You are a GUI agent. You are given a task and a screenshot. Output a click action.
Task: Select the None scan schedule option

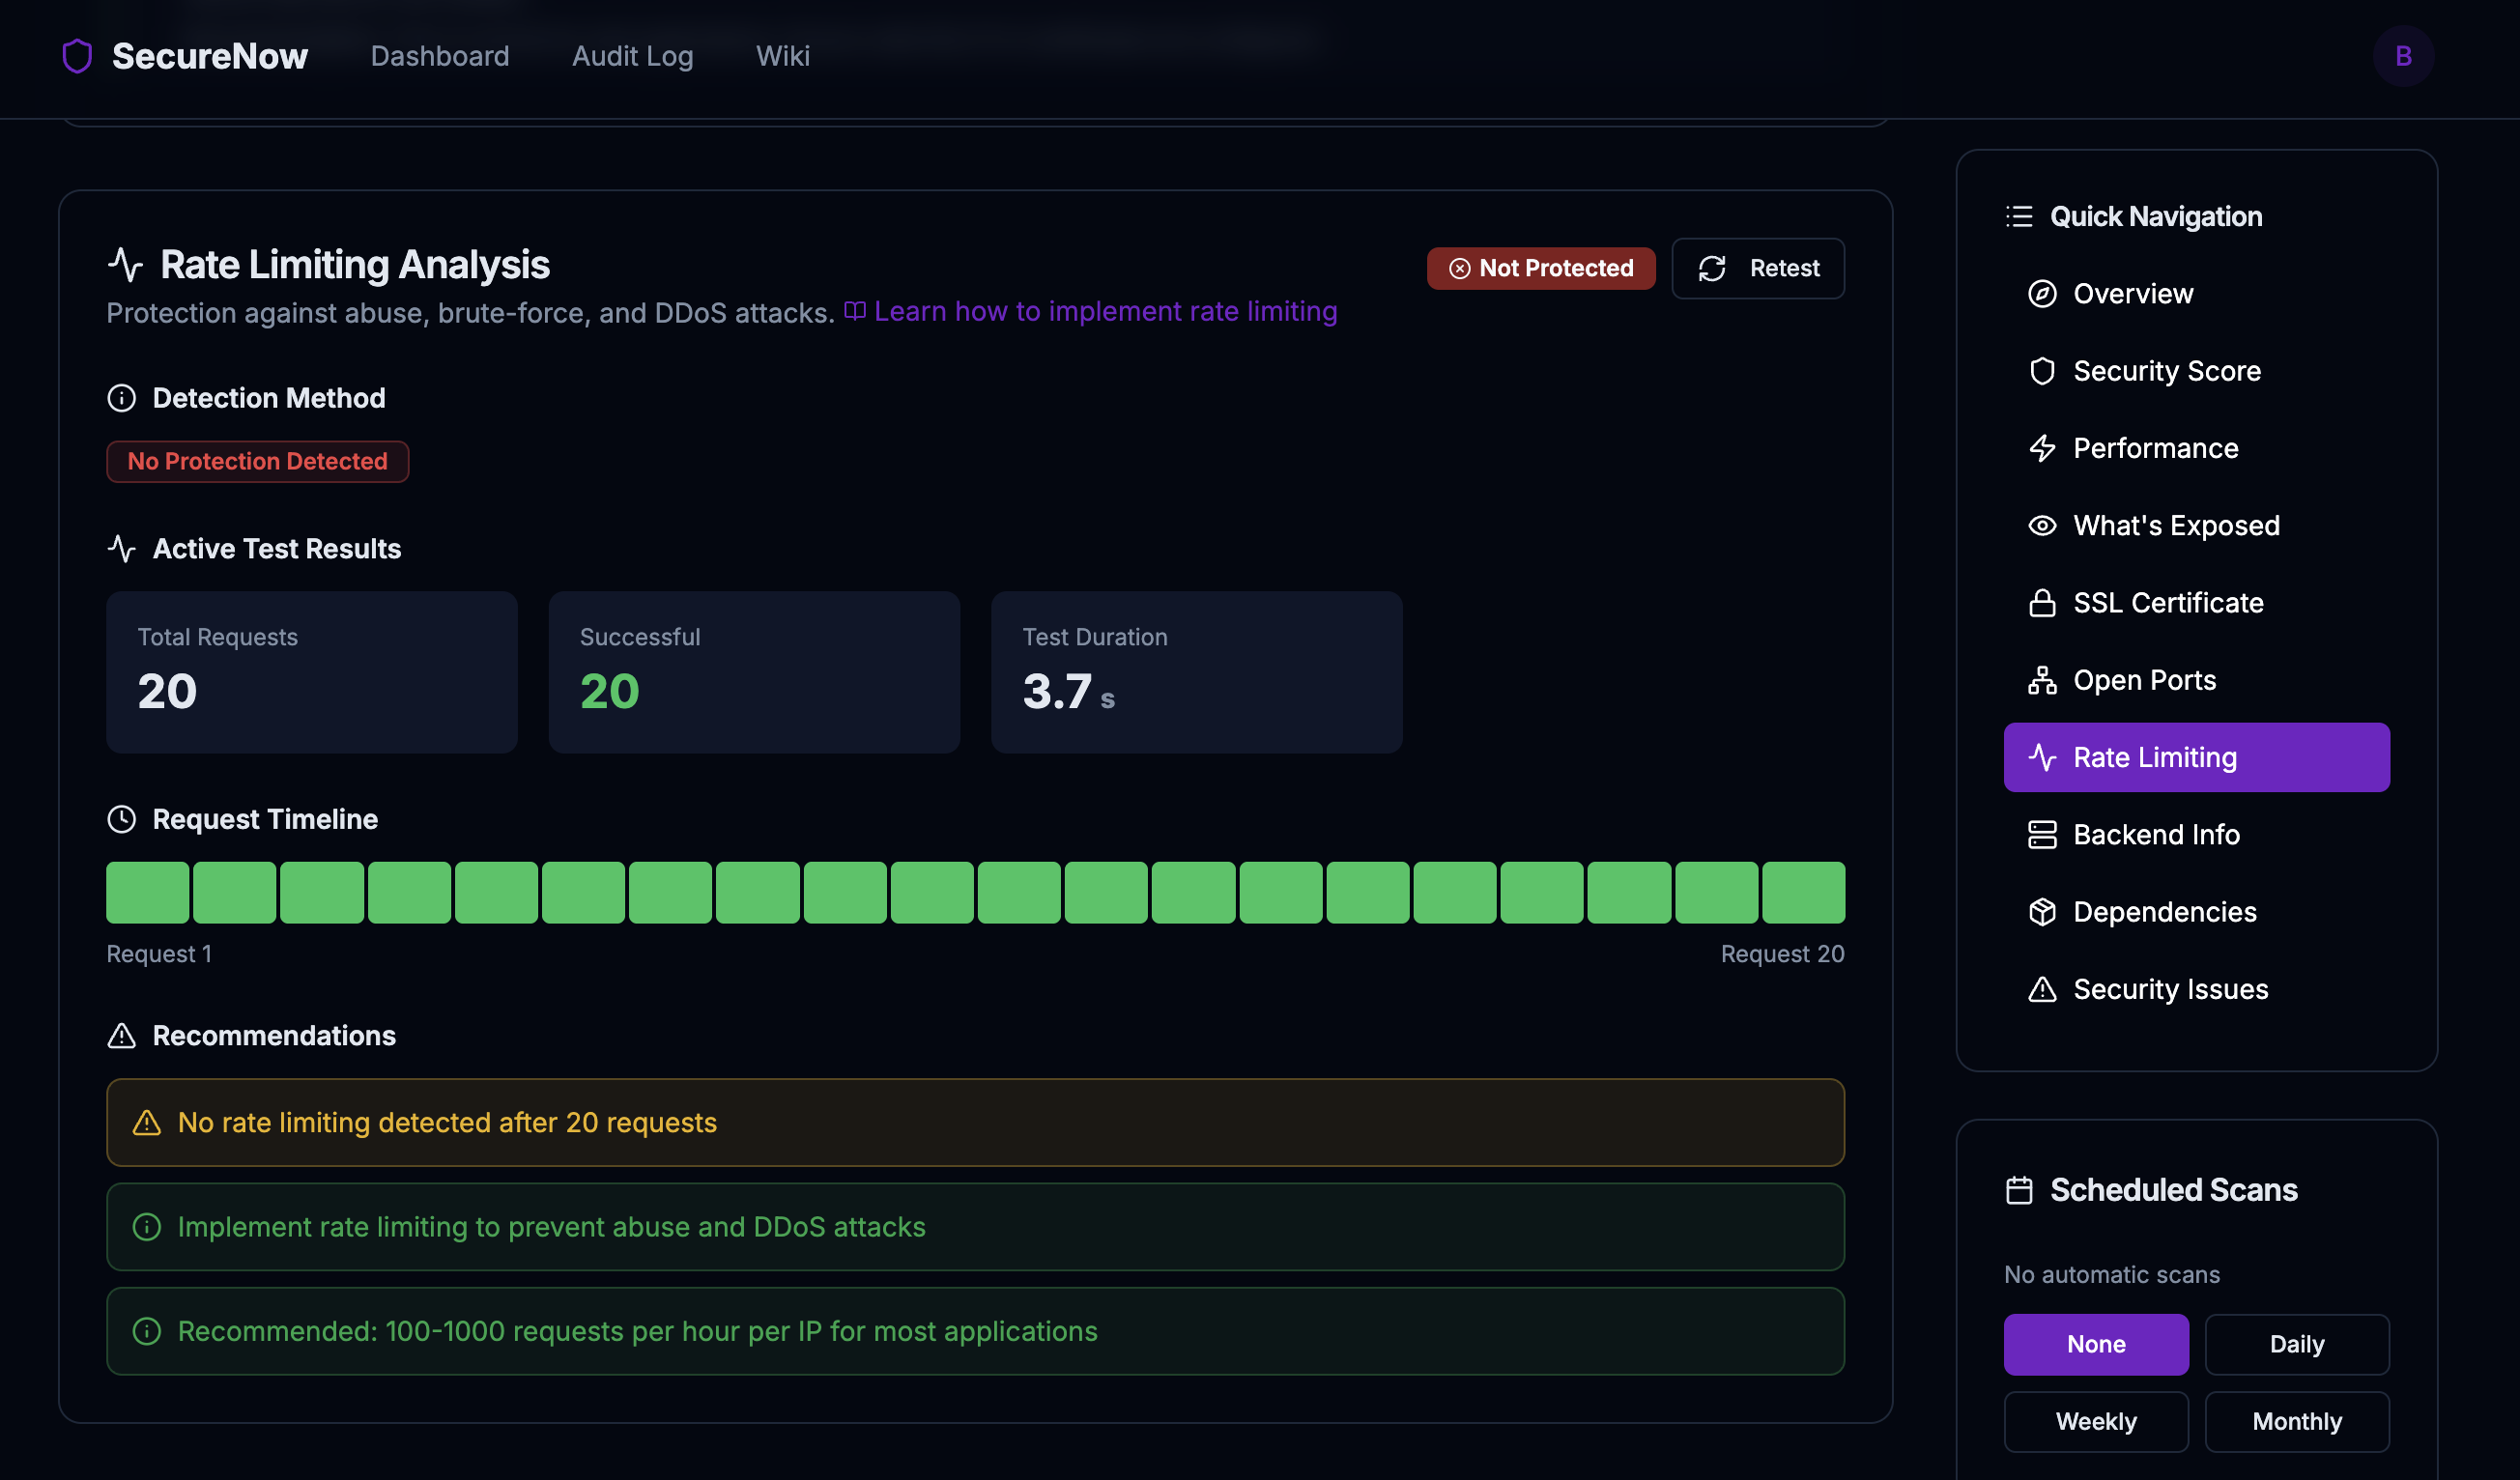coord(2096,1344)
